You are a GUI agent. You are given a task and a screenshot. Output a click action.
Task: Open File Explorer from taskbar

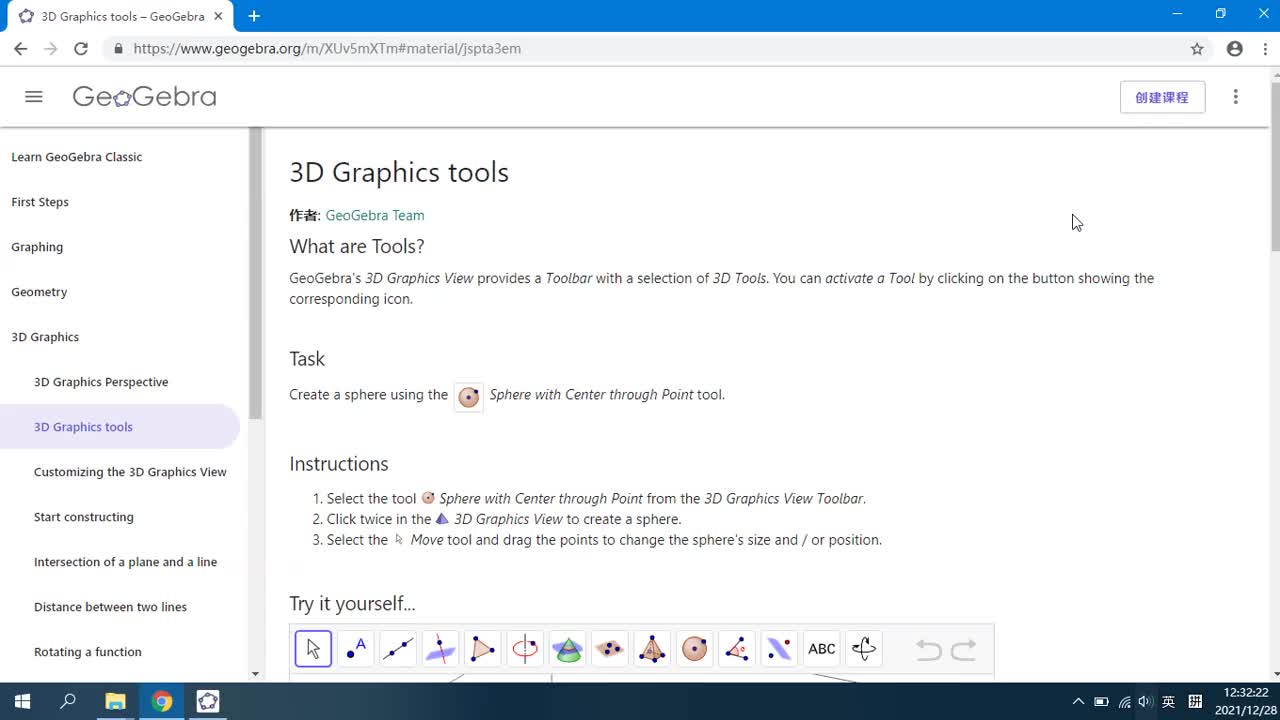pos(115,701)
